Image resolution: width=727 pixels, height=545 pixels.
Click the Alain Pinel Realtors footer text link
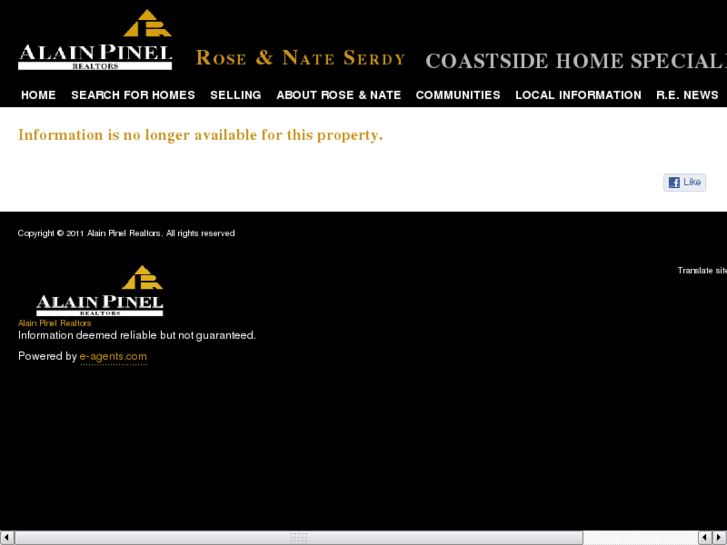(54, 323)
